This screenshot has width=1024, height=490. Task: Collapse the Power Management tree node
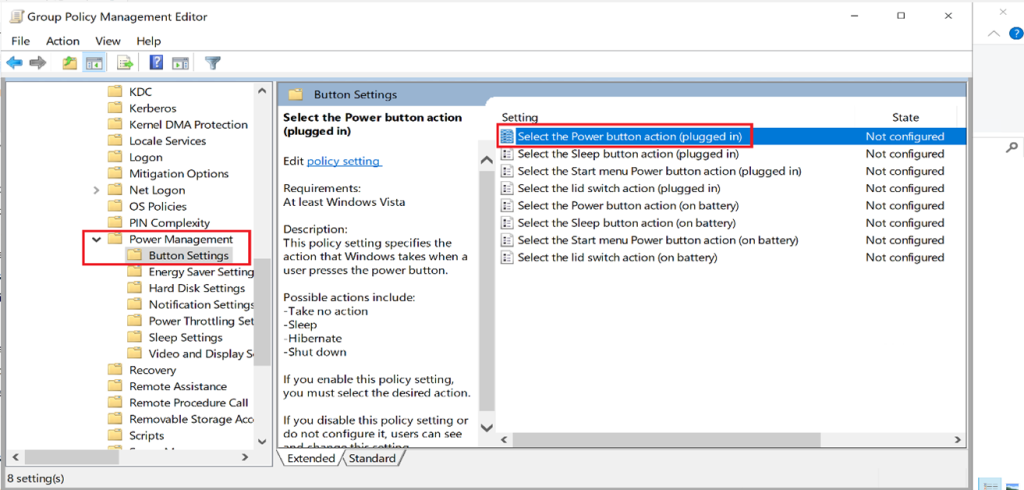point(96,240)
